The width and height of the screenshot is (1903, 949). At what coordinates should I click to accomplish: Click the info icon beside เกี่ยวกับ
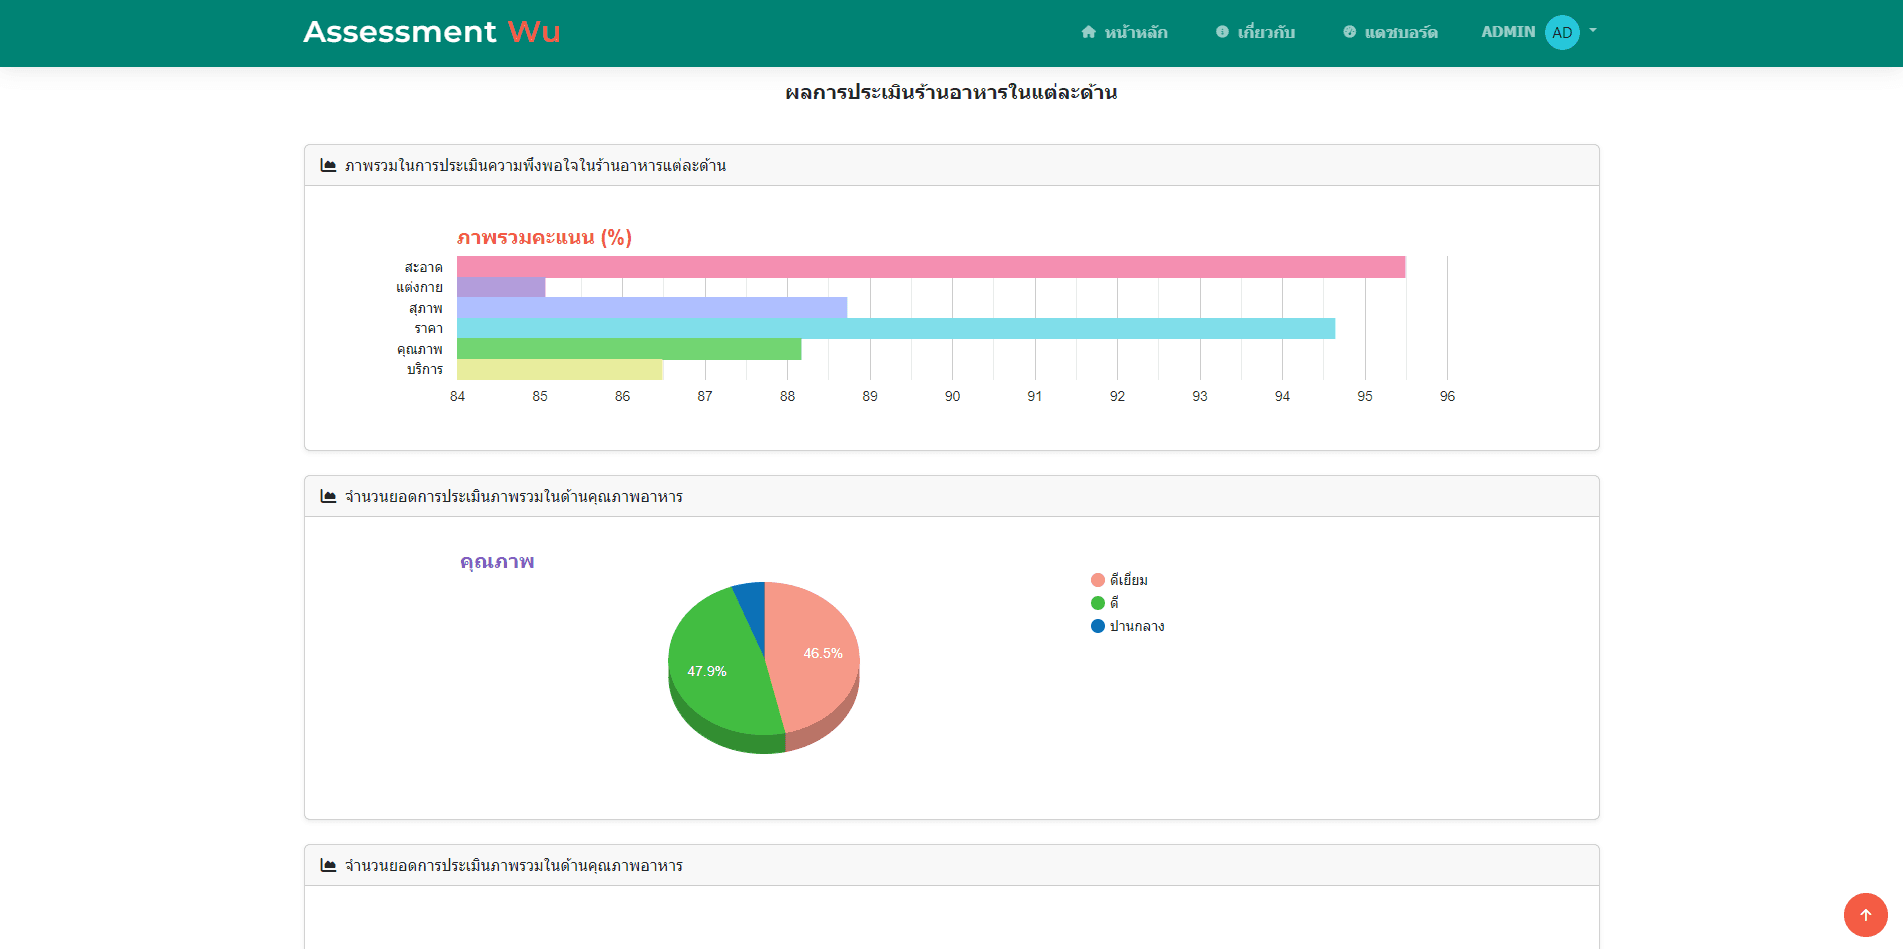(1222, 32)
